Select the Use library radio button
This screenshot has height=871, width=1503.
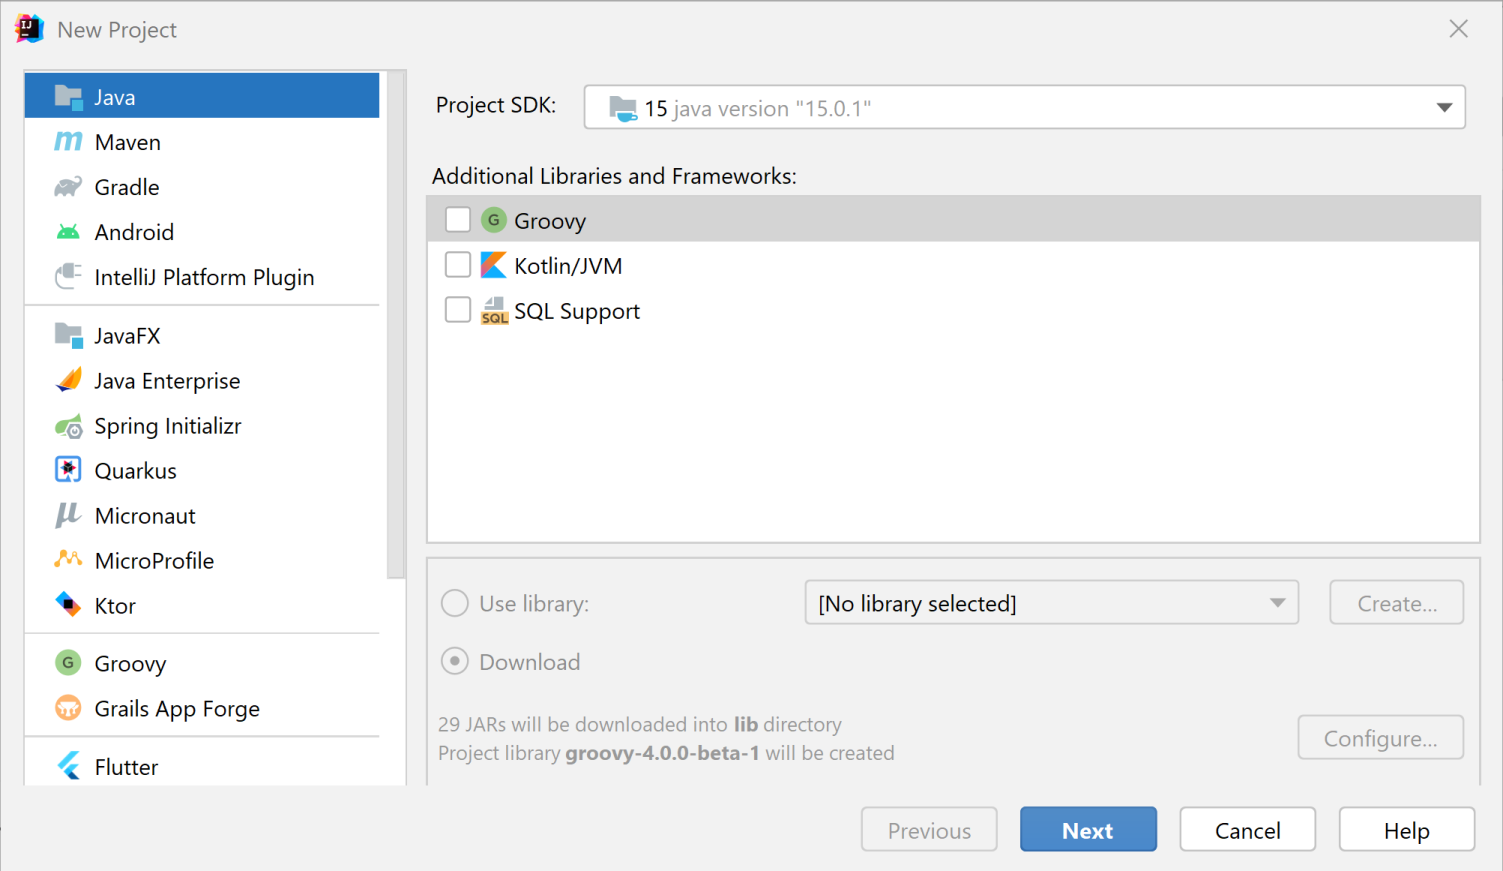[455, 603]
